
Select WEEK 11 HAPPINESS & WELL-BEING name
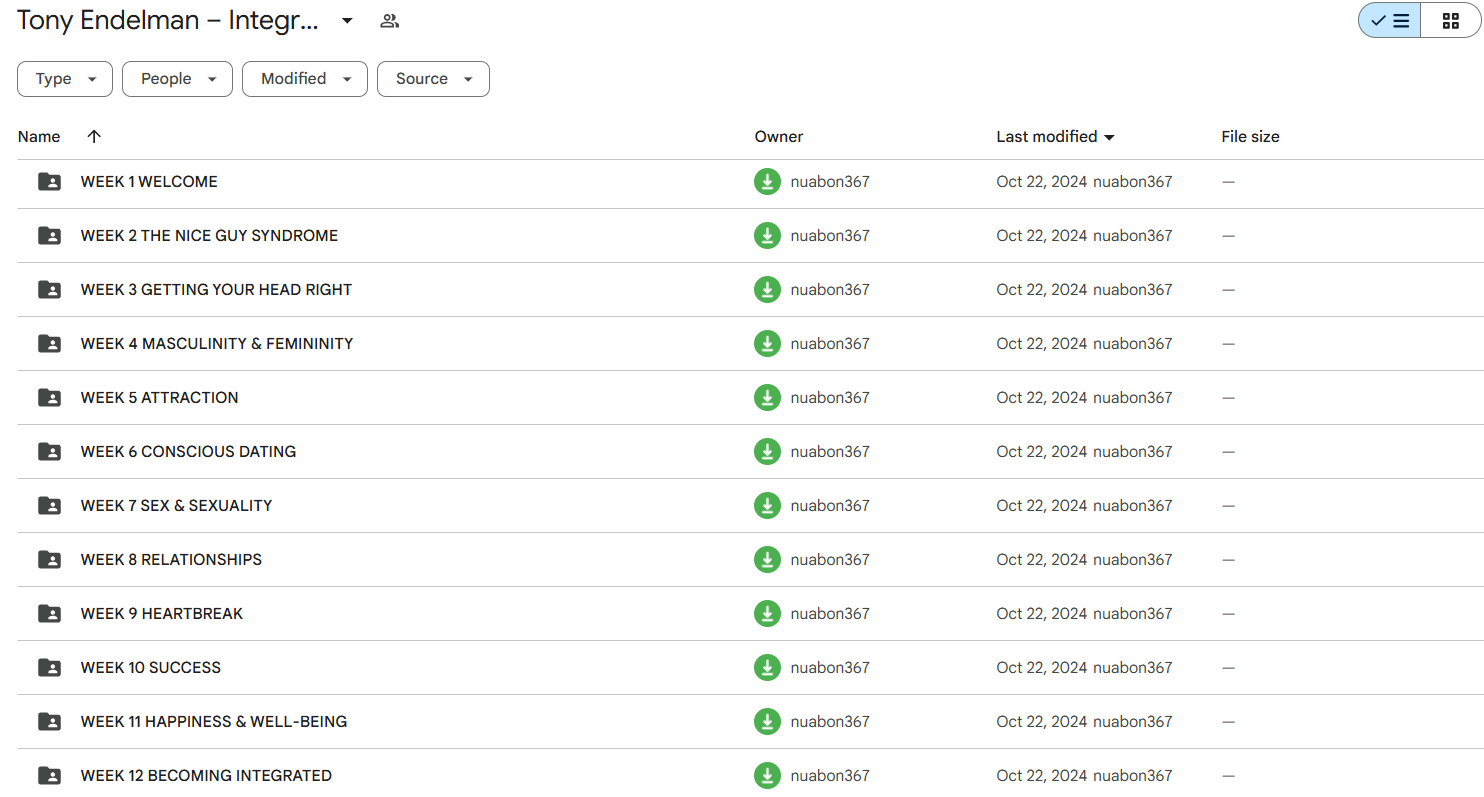(x=214, y=722)
